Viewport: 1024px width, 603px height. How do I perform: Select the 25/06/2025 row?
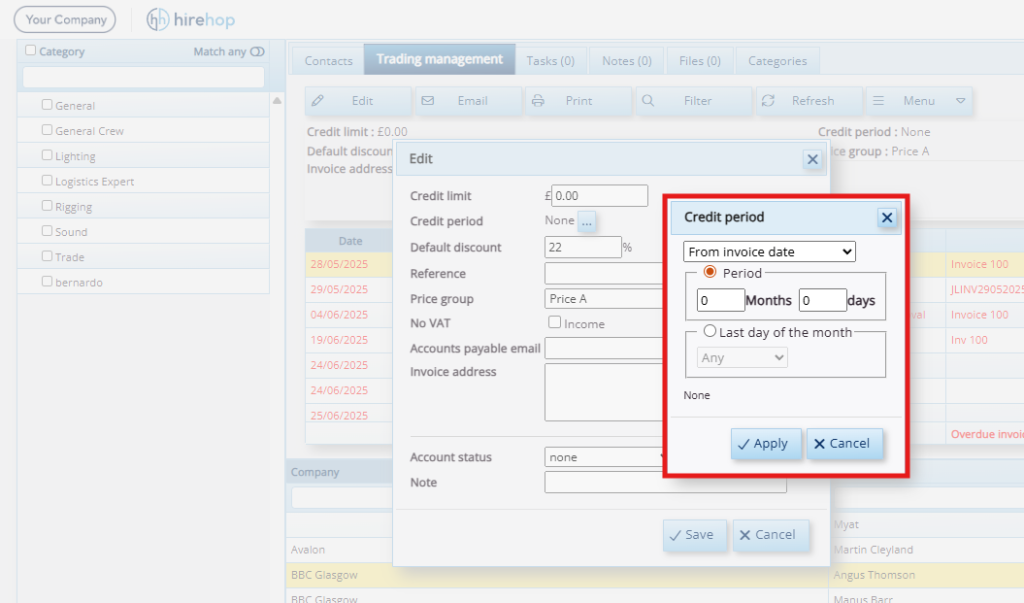[x=349, y=416]
